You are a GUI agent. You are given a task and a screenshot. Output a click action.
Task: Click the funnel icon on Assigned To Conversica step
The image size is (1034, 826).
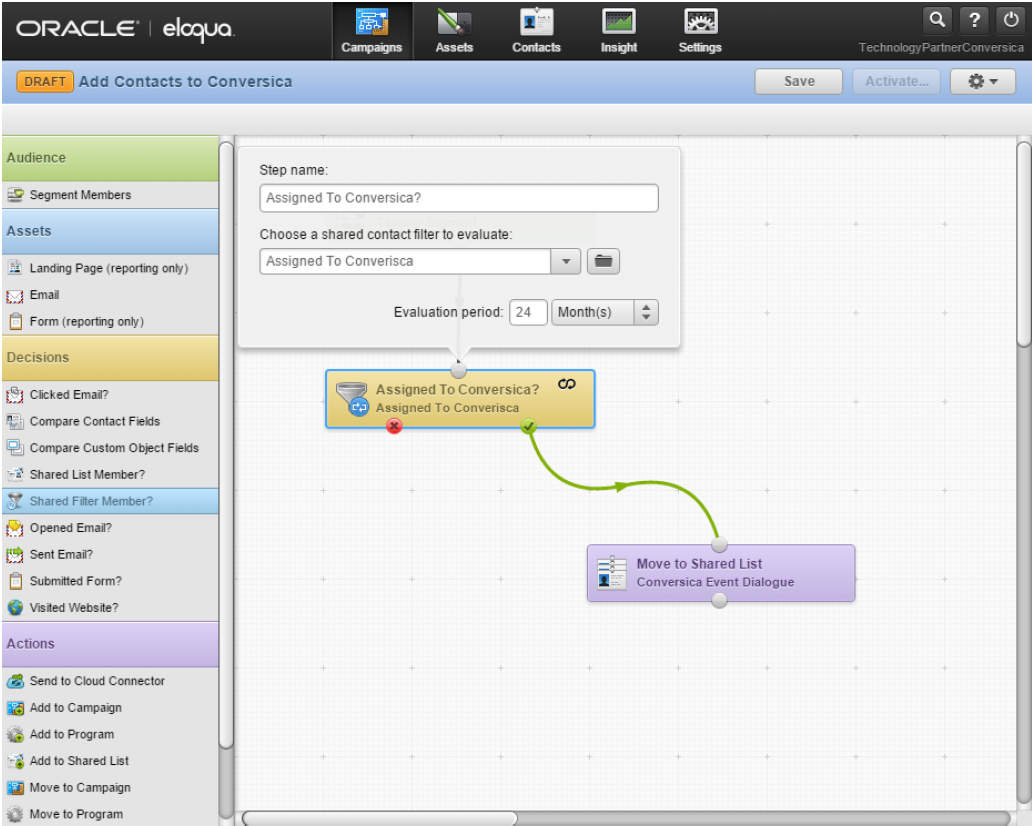[x=352, y=398]
